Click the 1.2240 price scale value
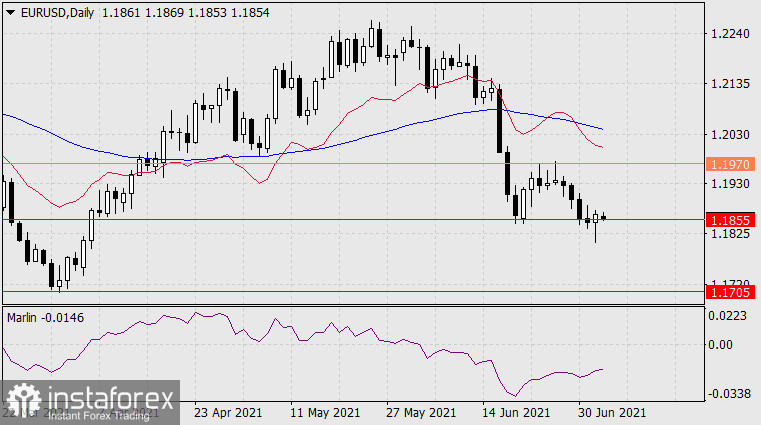The height and width of the screenshot is (425, 761). point(730,34)
